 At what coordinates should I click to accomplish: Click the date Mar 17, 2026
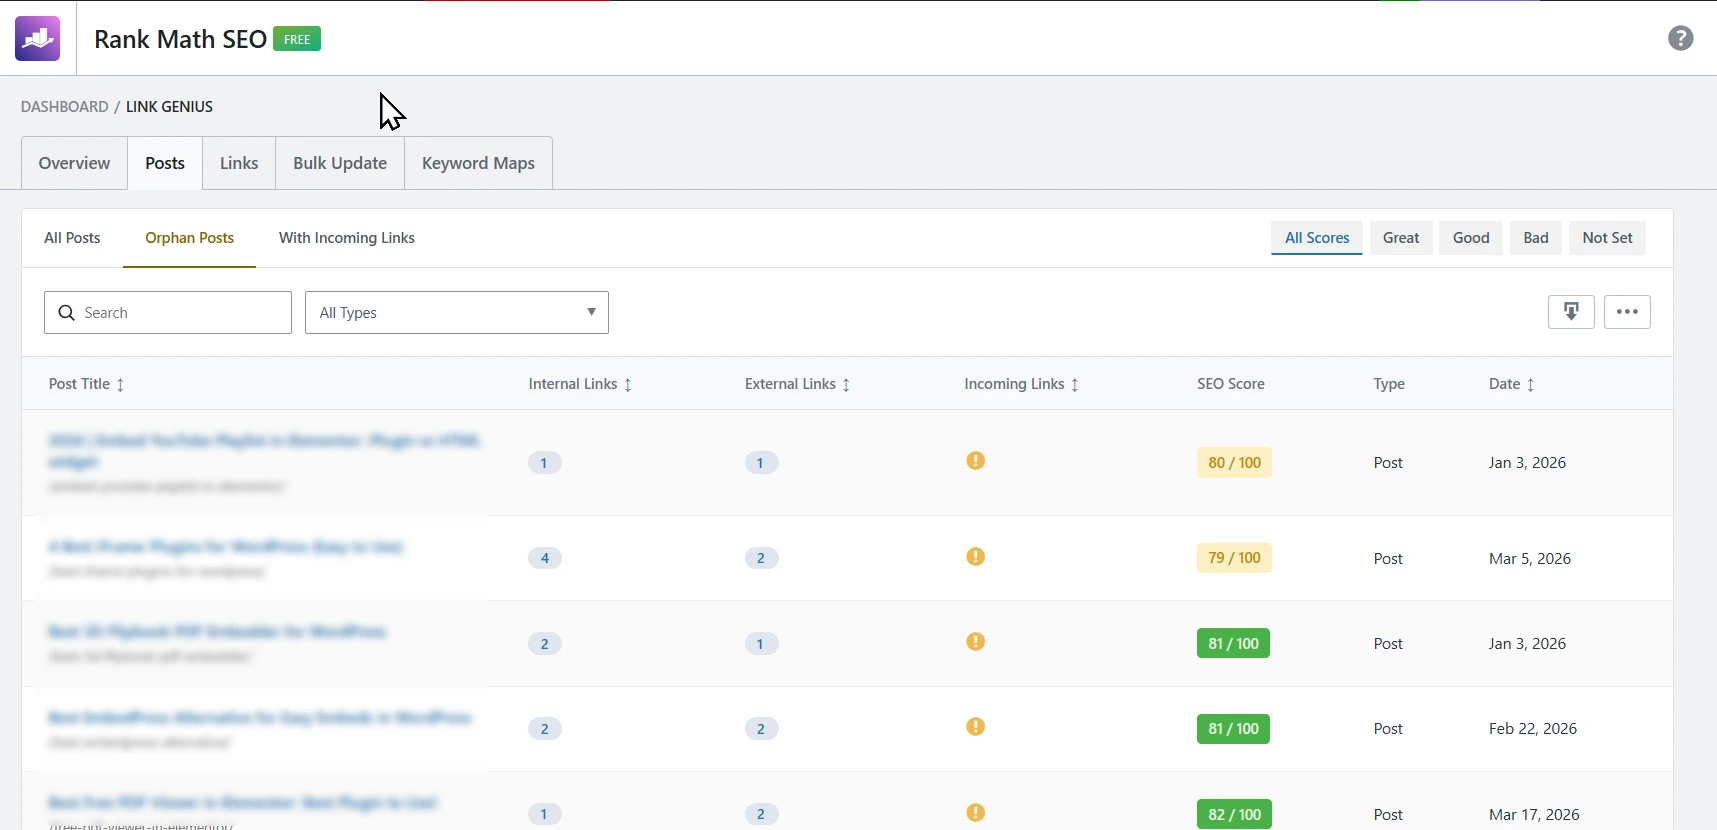click(x=1534, y=814)
